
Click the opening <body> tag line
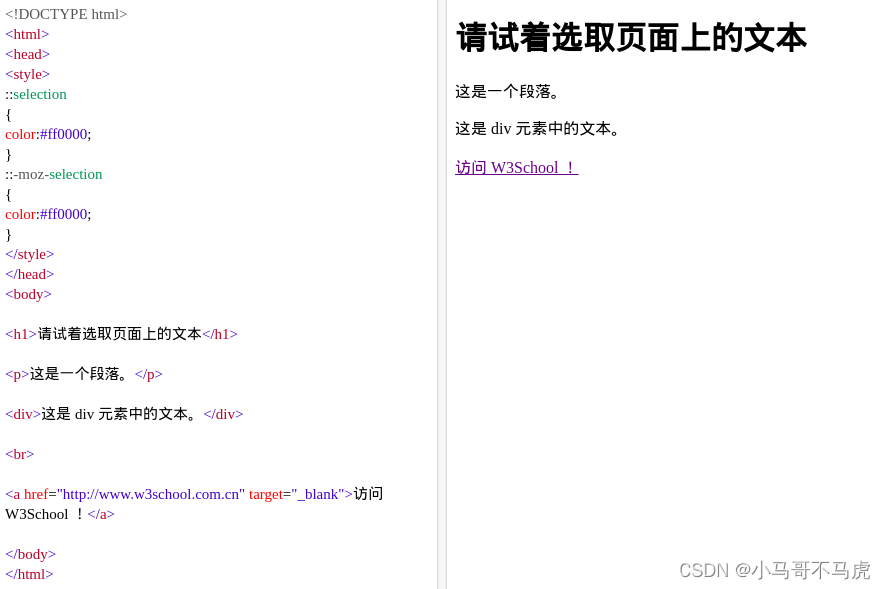pyautogui.click(x=28, y=294)
